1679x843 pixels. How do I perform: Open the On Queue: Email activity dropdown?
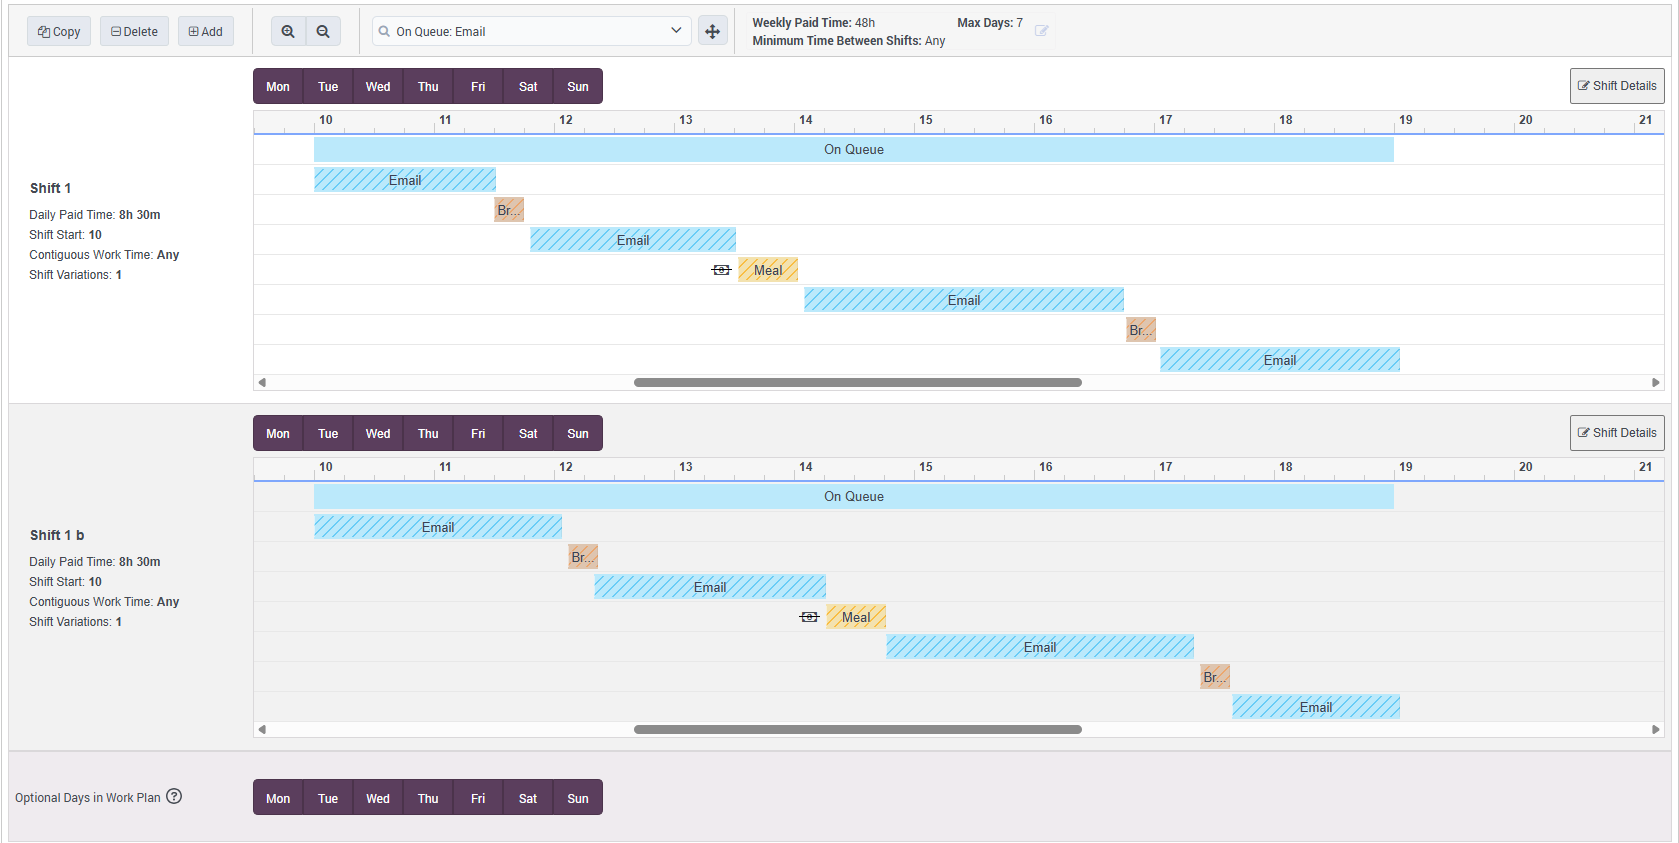tap(531, 31)
